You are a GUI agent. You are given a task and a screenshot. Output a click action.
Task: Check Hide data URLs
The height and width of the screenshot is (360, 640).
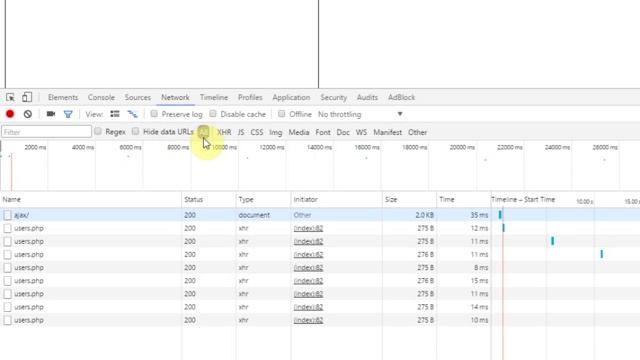point(135,131)
